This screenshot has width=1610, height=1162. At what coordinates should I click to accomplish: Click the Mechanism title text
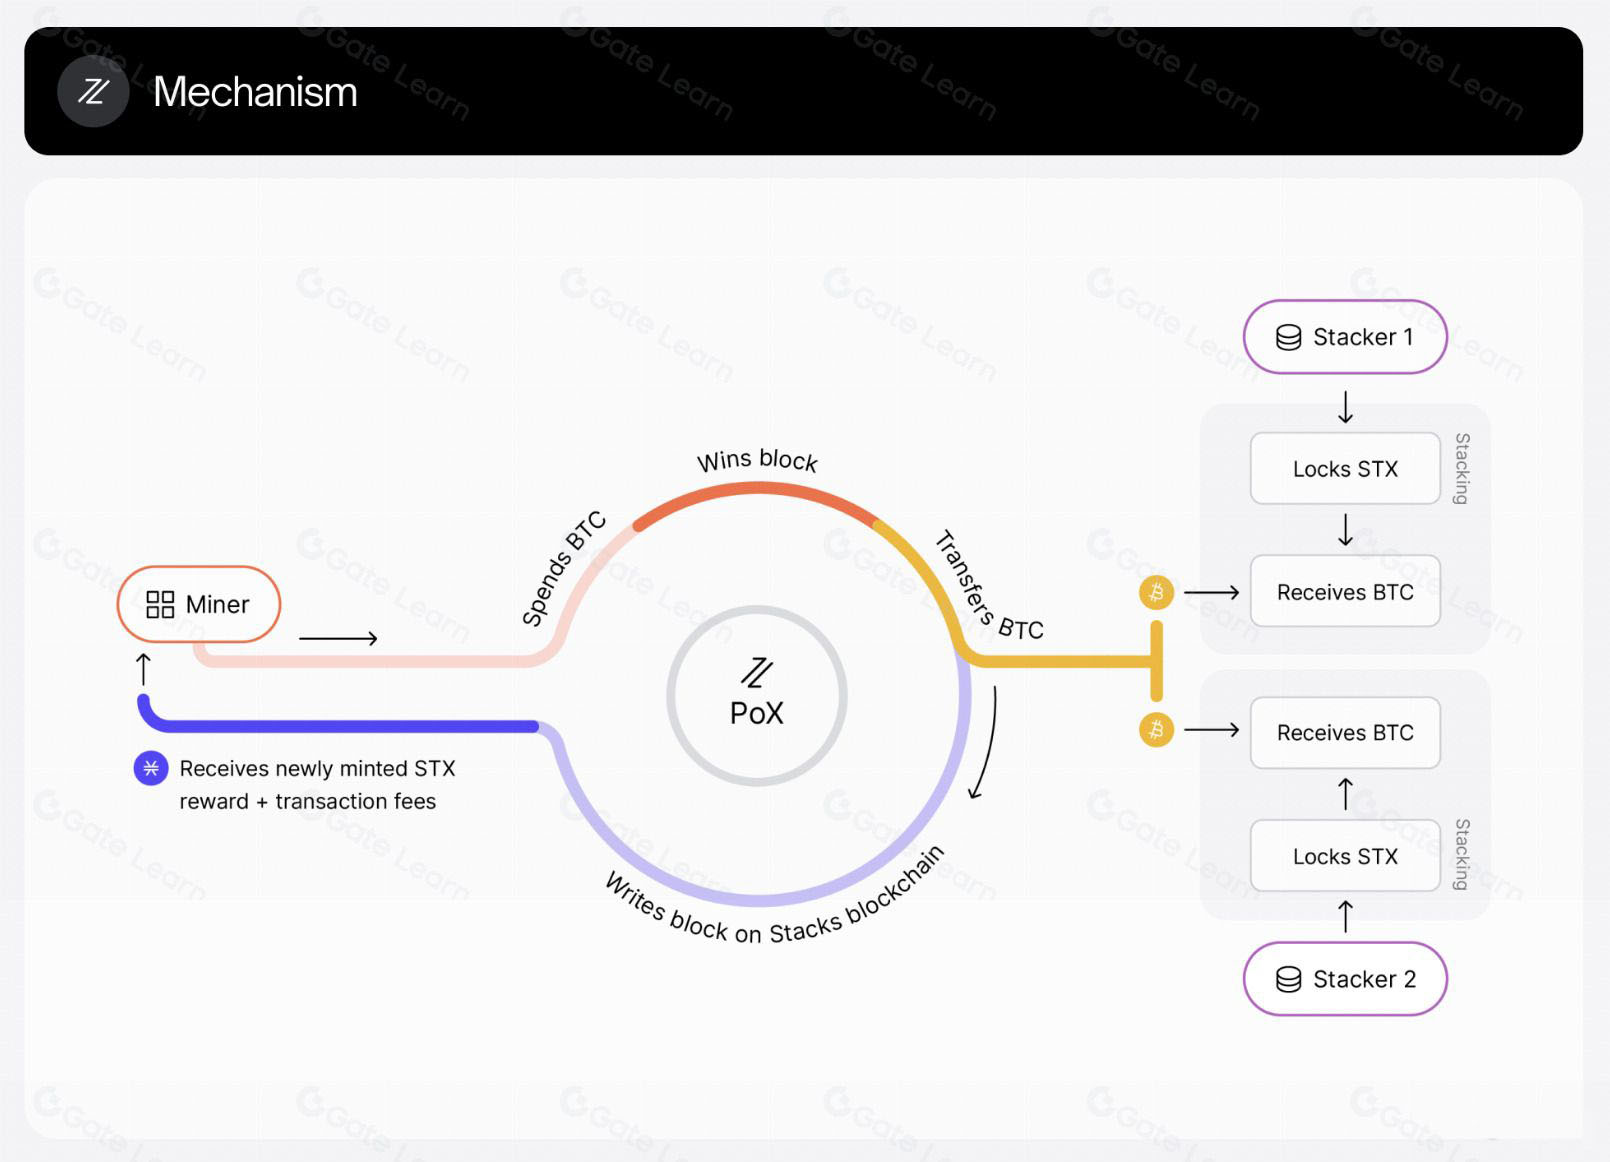(255, 92)
